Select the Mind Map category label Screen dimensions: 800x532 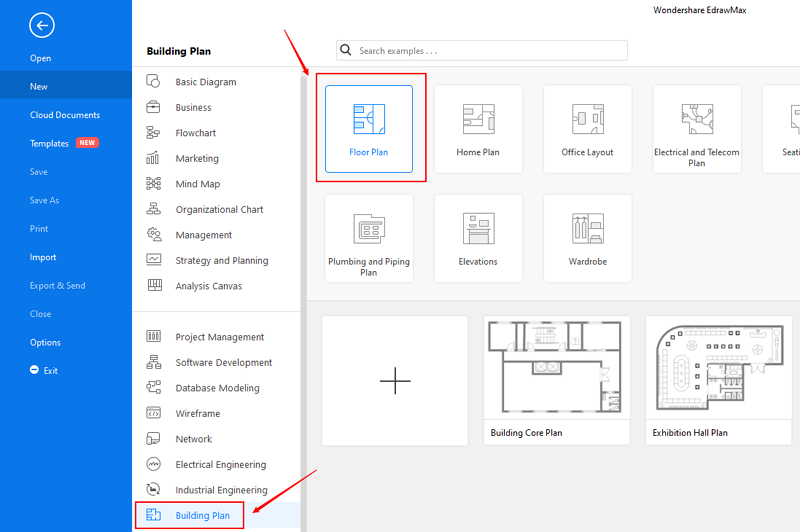click(x=197, y=184)
